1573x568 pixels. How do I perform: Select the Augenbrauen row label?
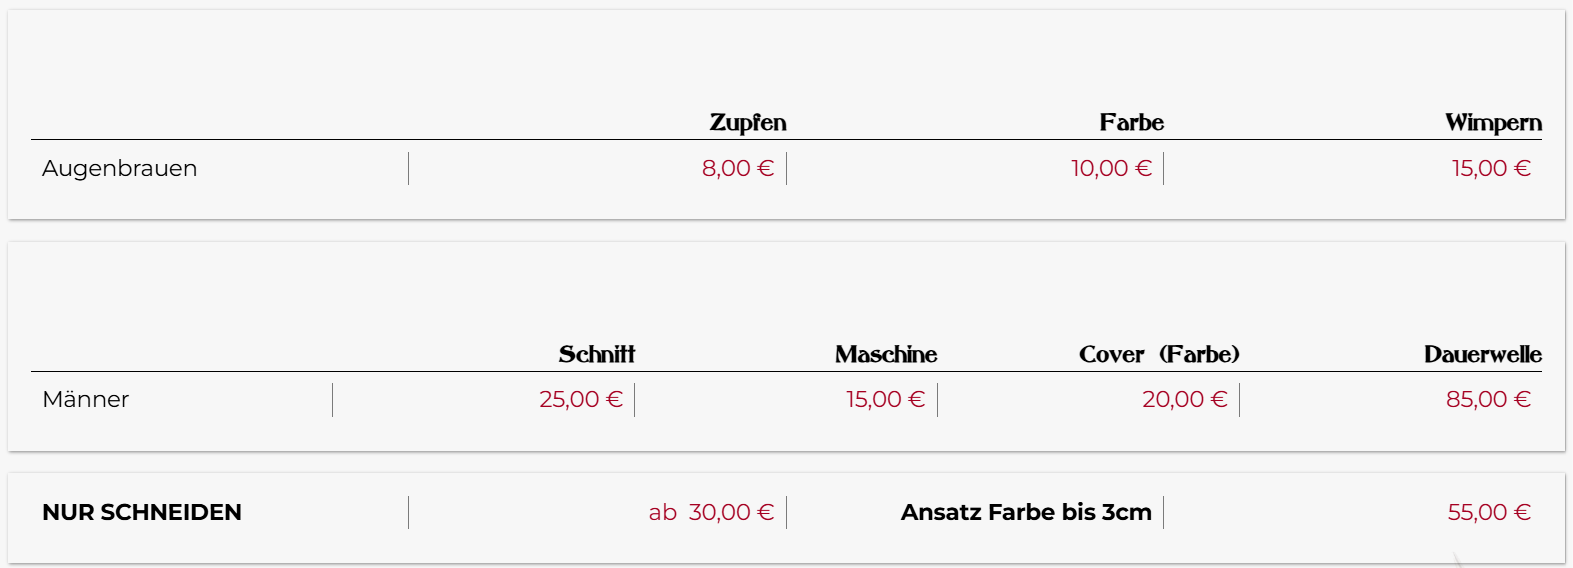(x=120, y=168)
